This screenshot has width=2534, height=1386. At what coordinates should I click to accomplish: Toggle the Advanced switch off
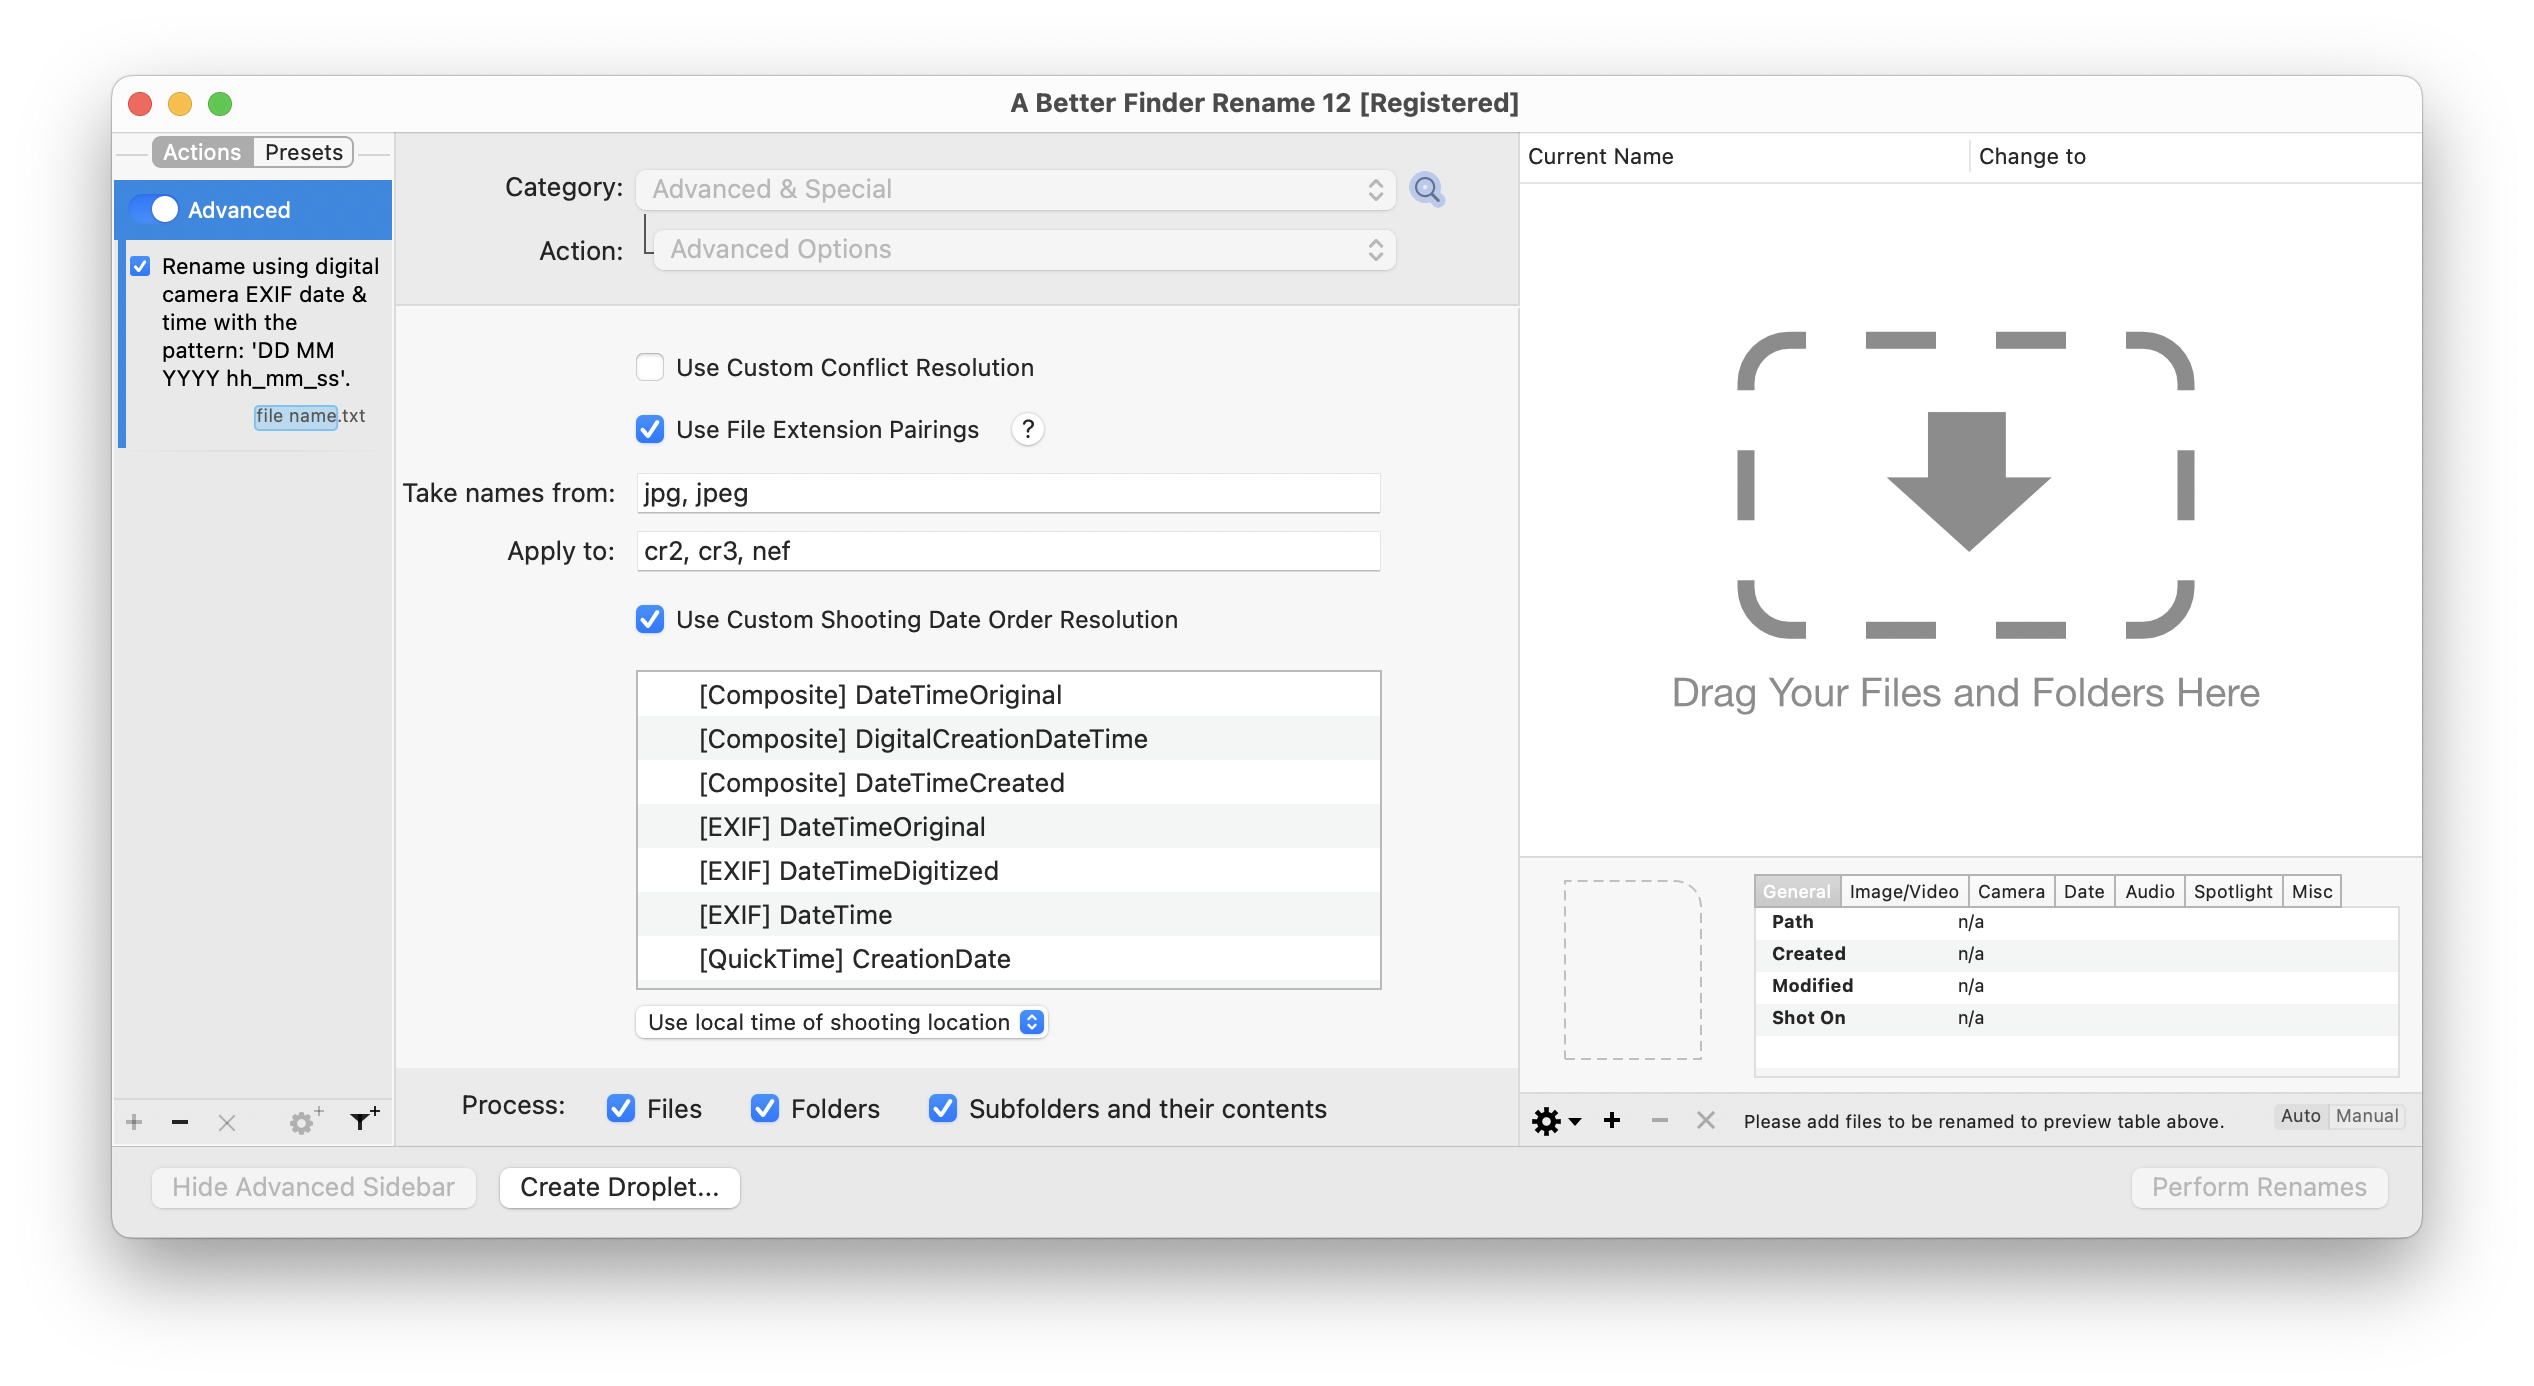click(x=154, y=209)
